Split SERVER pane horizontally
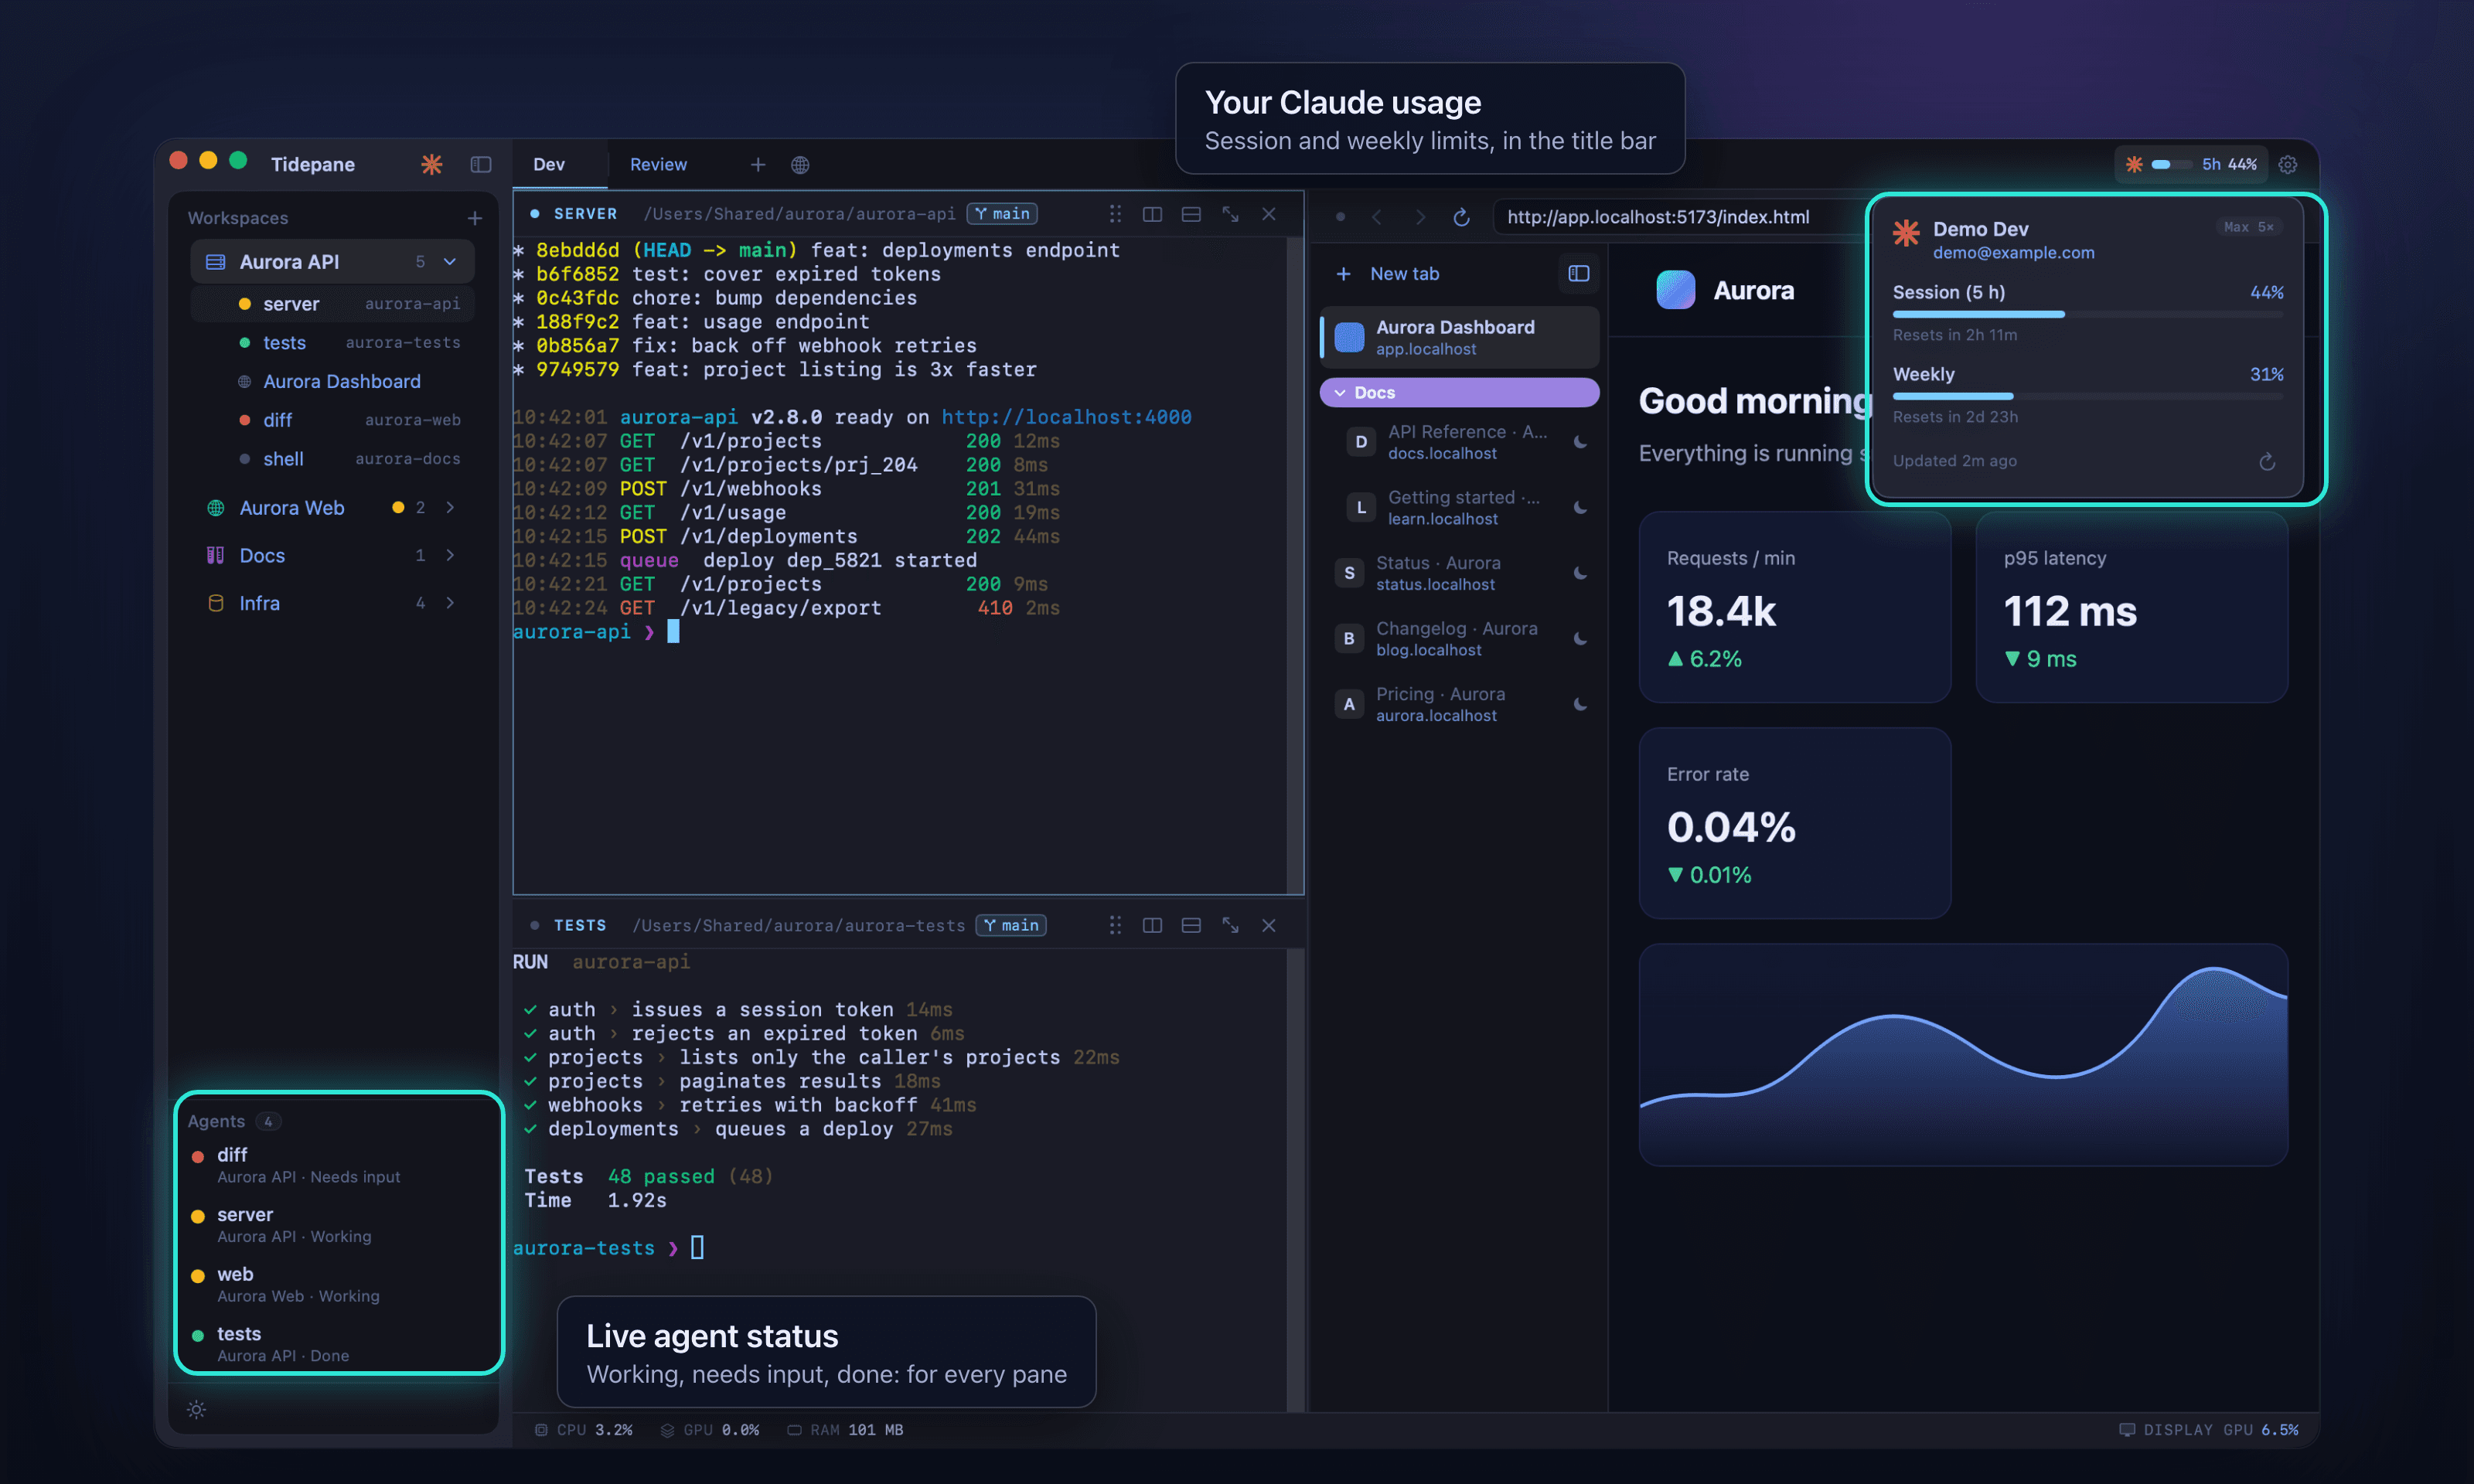Viewport: 2474px width, 1484px height. point(1191,214)
